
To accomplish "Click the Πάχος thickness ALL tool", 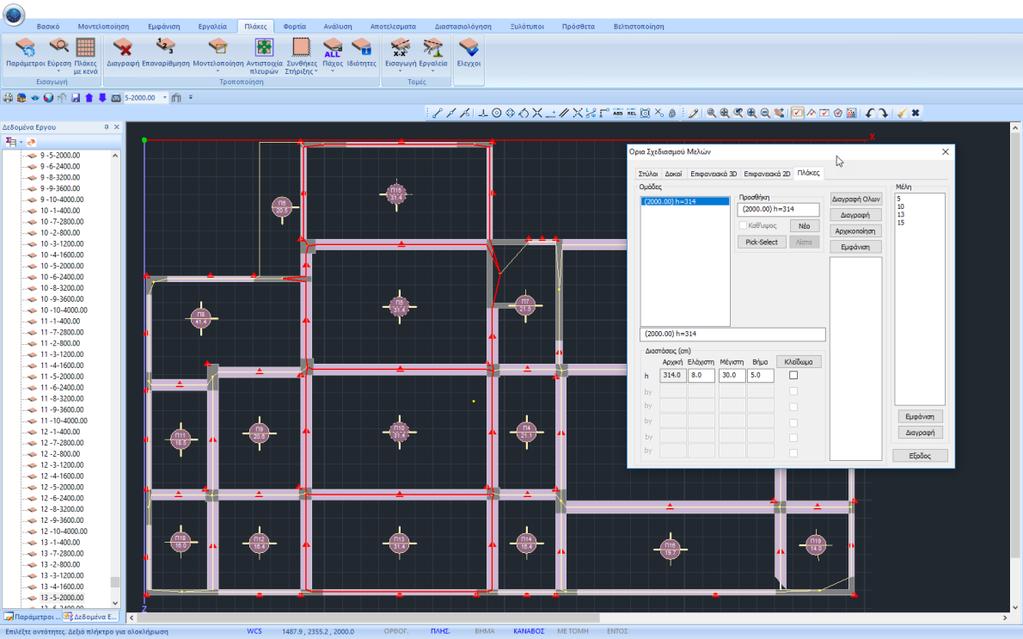I will (x=332, y=52).
